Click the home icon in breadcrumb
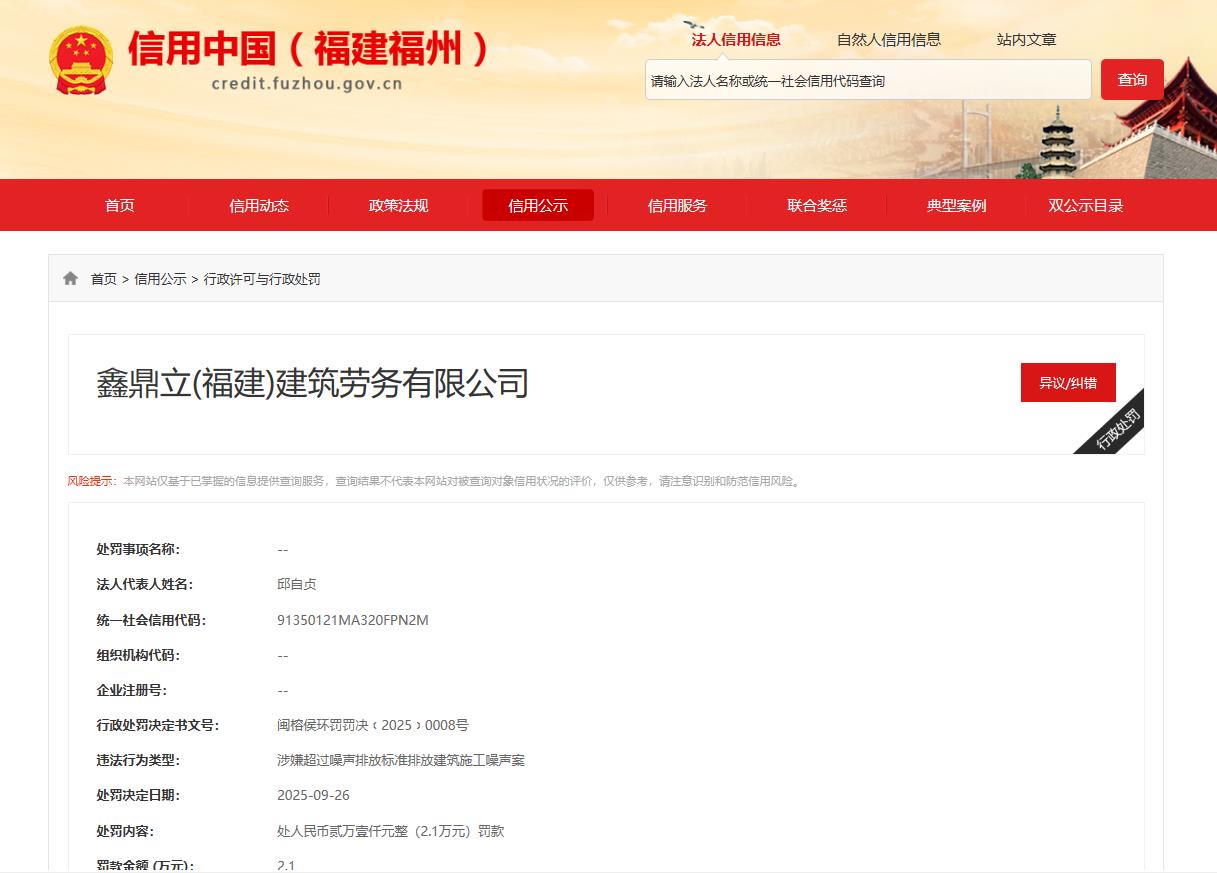Screen dimensions: 1217x873 click(x=70, y=279)
